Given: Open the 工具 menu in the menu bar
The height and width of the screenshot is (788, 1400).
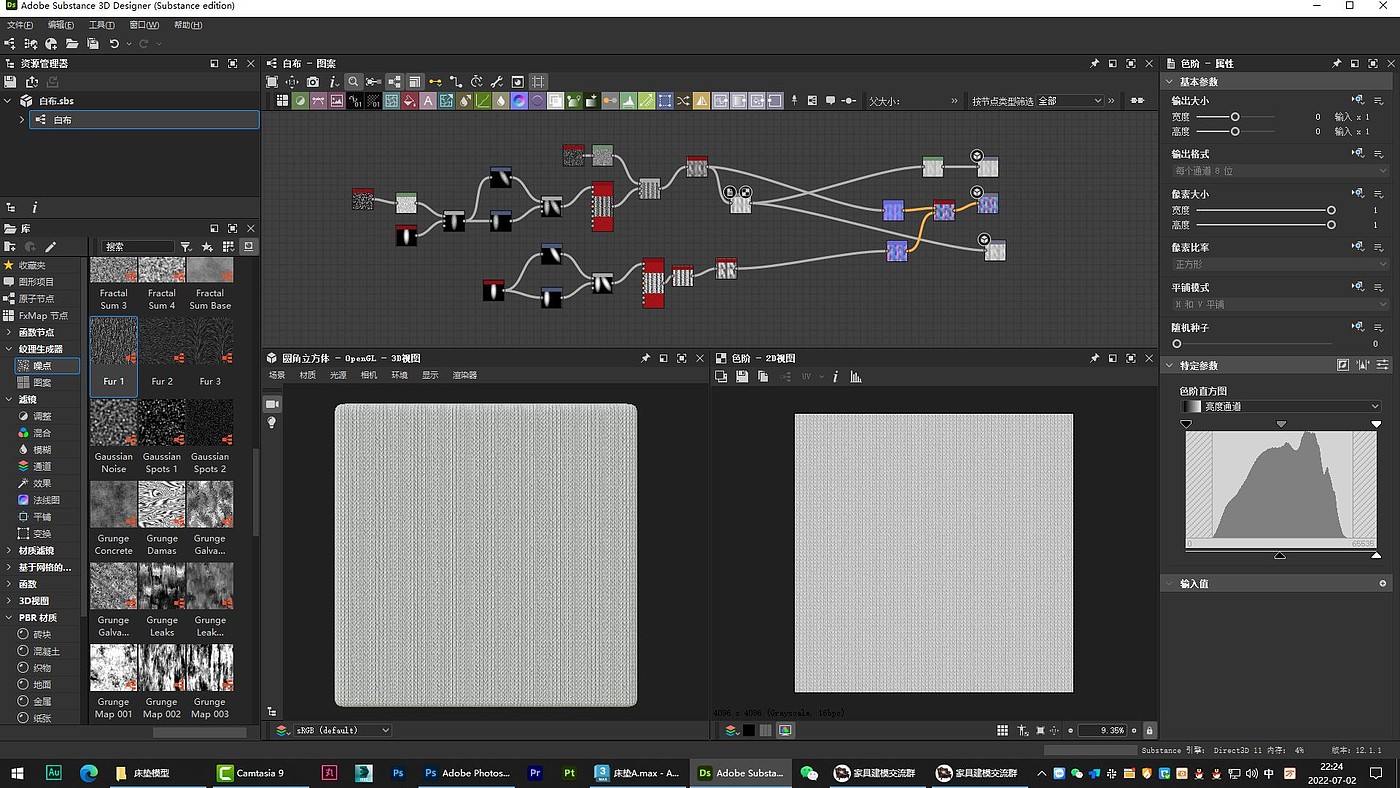Looking at the screenshot, I should (x=101, y=25).
